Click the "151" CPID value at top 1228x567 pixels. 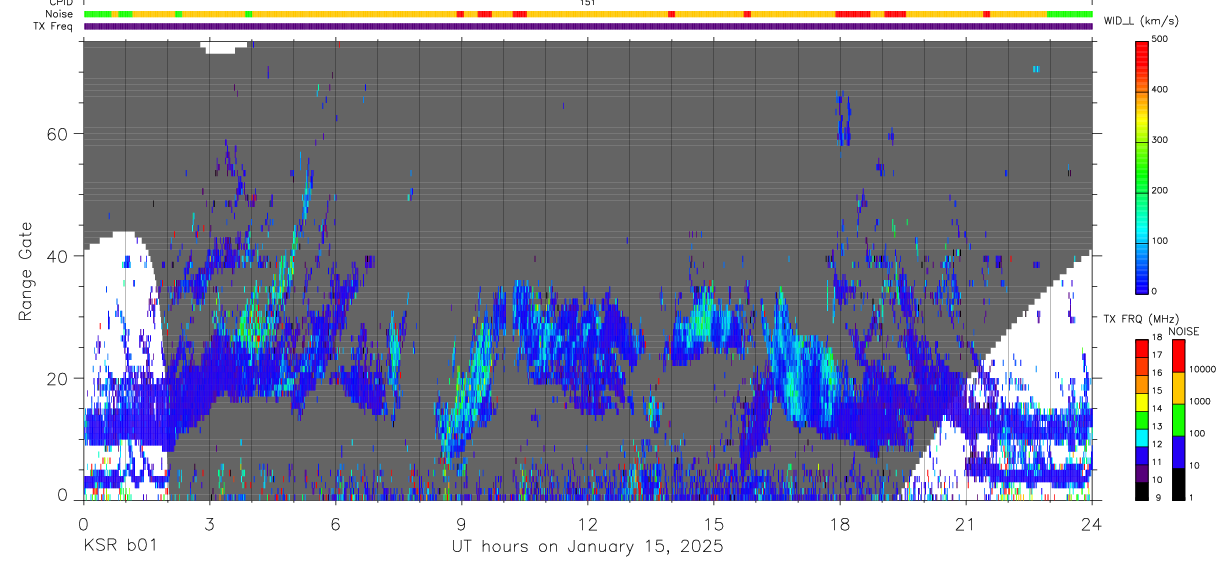(587, 3)
